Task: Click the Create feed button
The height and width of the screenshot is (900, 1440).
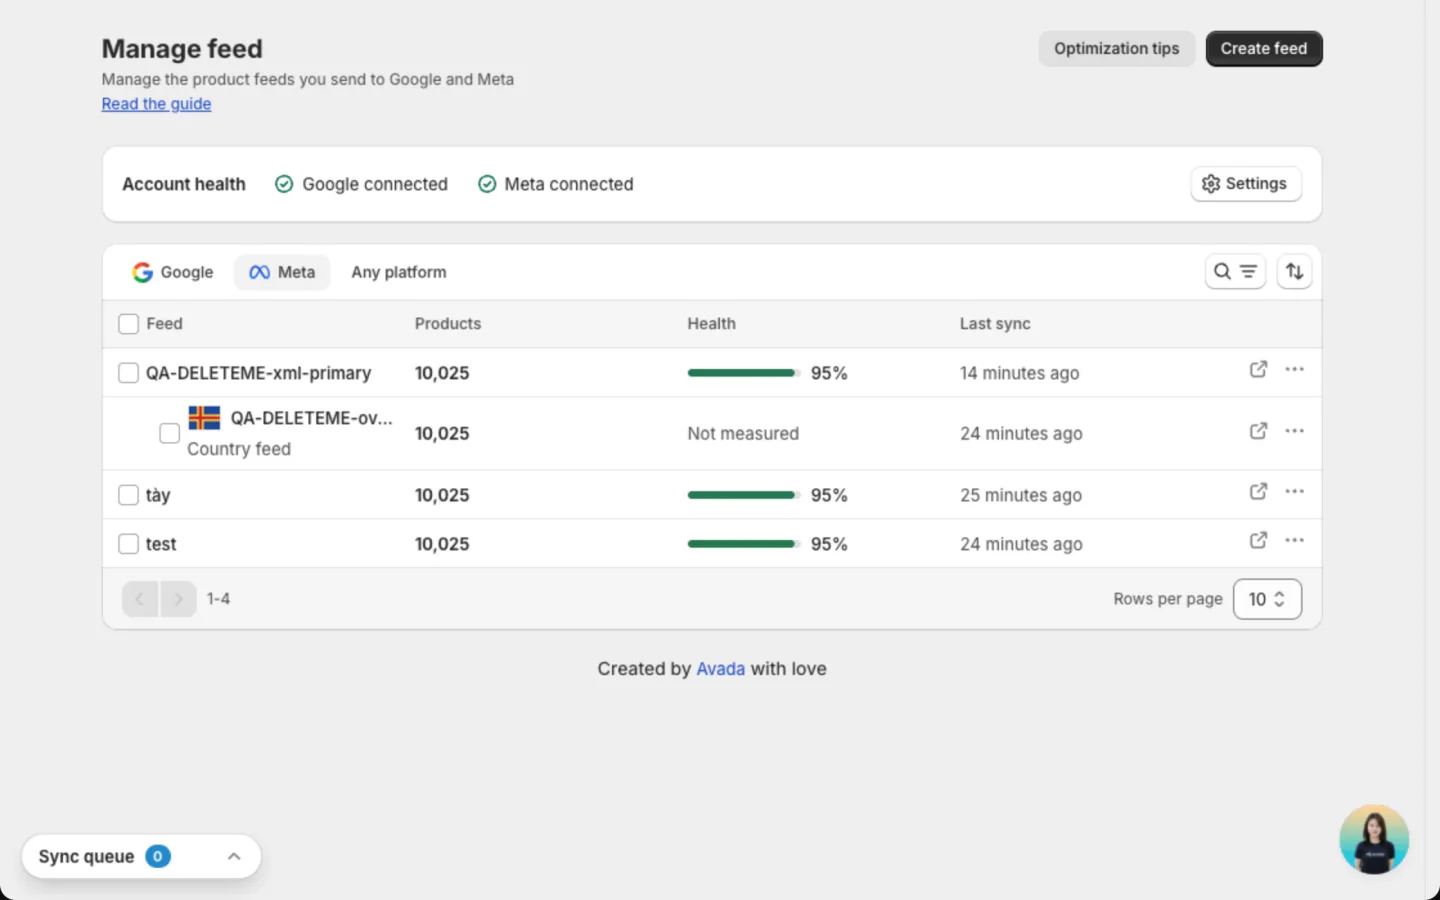Action: [x=1264, y=49]
